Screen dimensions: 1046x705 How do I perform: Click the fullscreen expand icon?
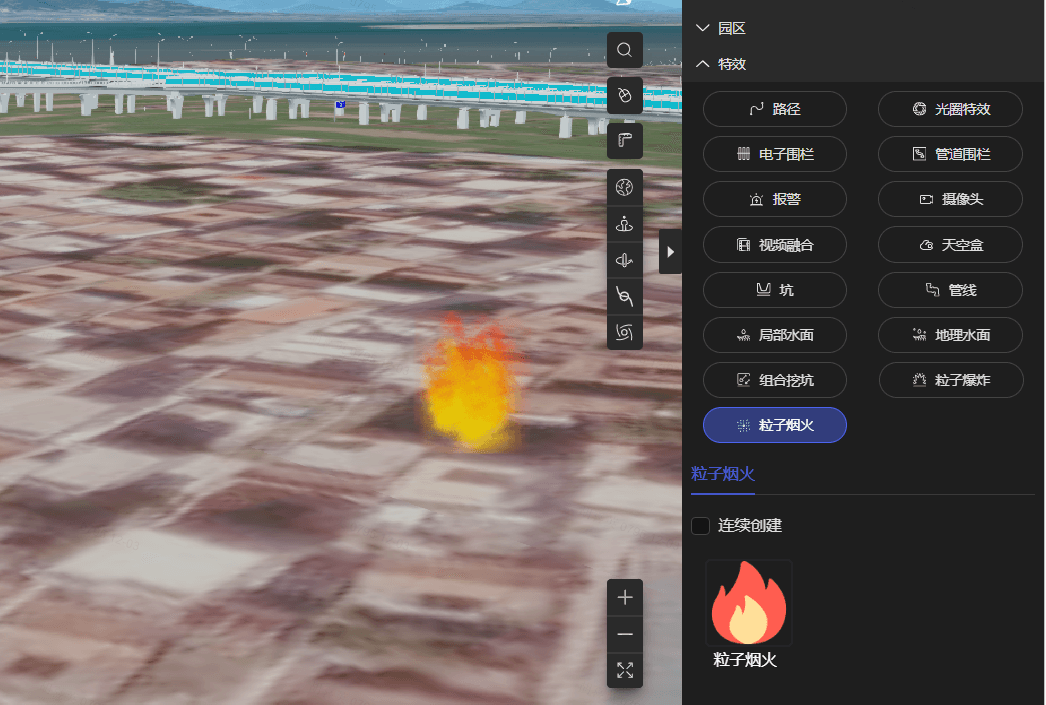click(x=625, y=670)
